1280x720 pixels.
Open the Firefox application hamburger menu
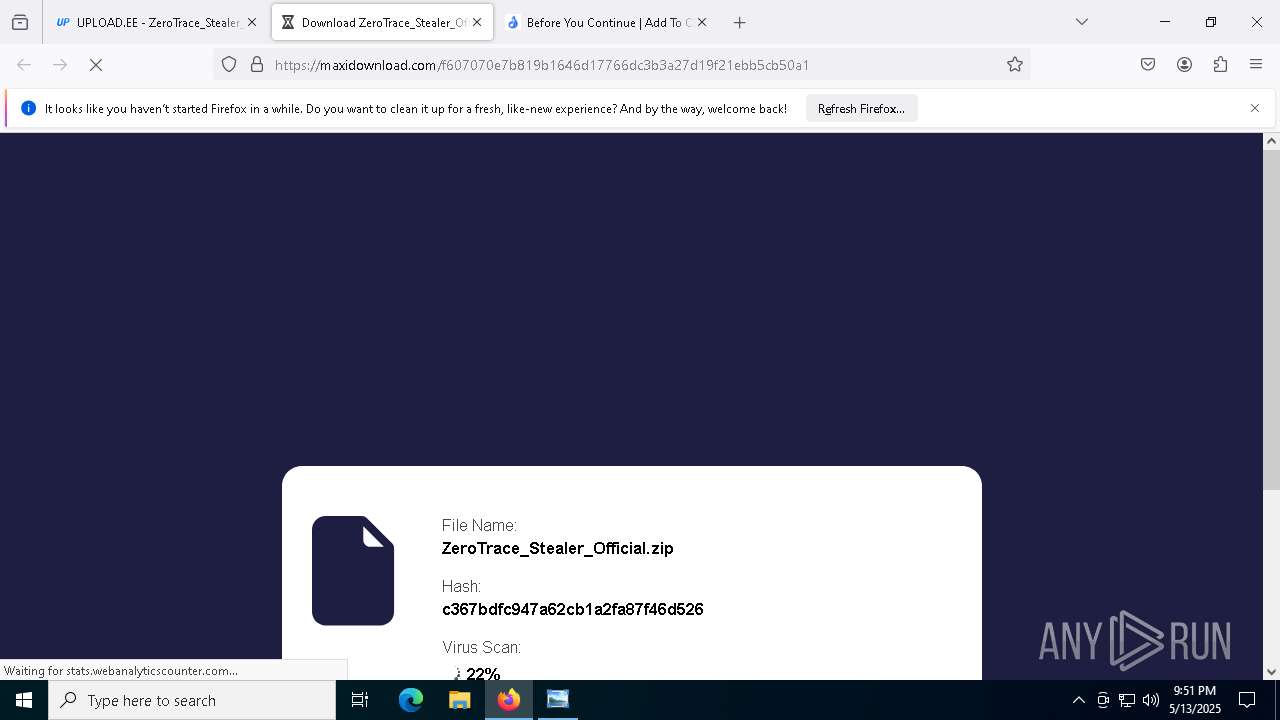point(1256,64)
